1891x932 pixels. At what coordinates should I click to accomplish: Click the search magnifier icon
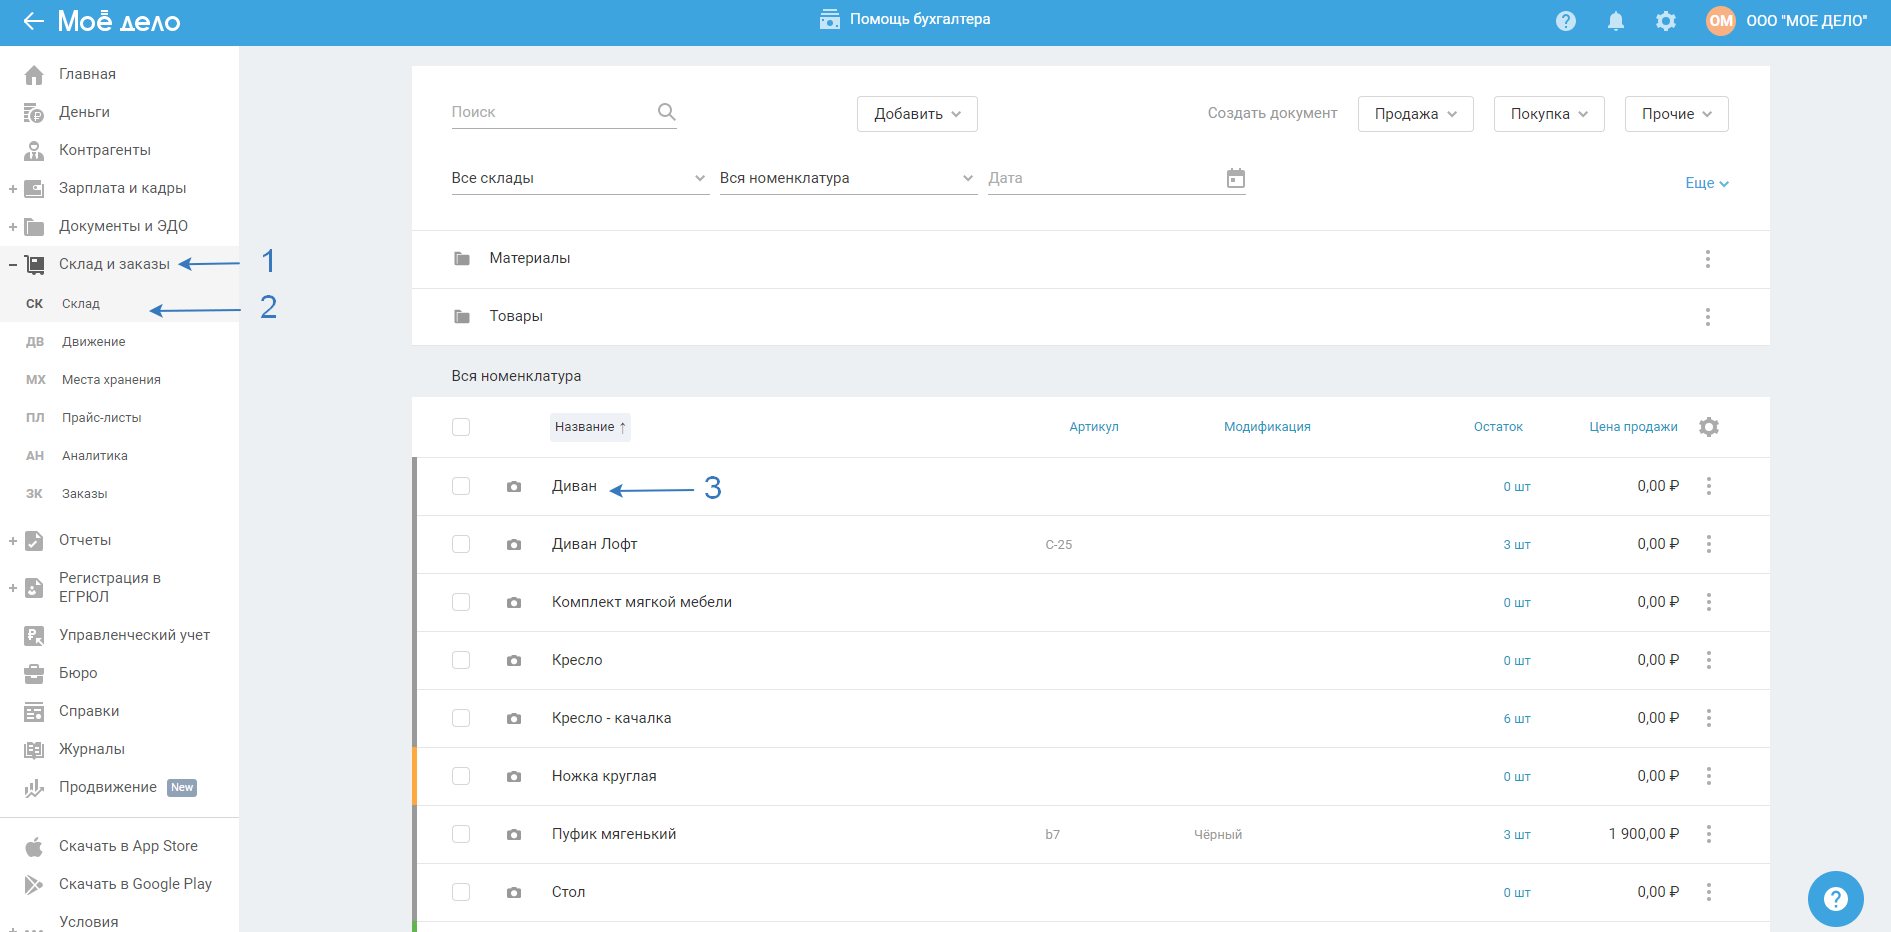pos(666,112)
